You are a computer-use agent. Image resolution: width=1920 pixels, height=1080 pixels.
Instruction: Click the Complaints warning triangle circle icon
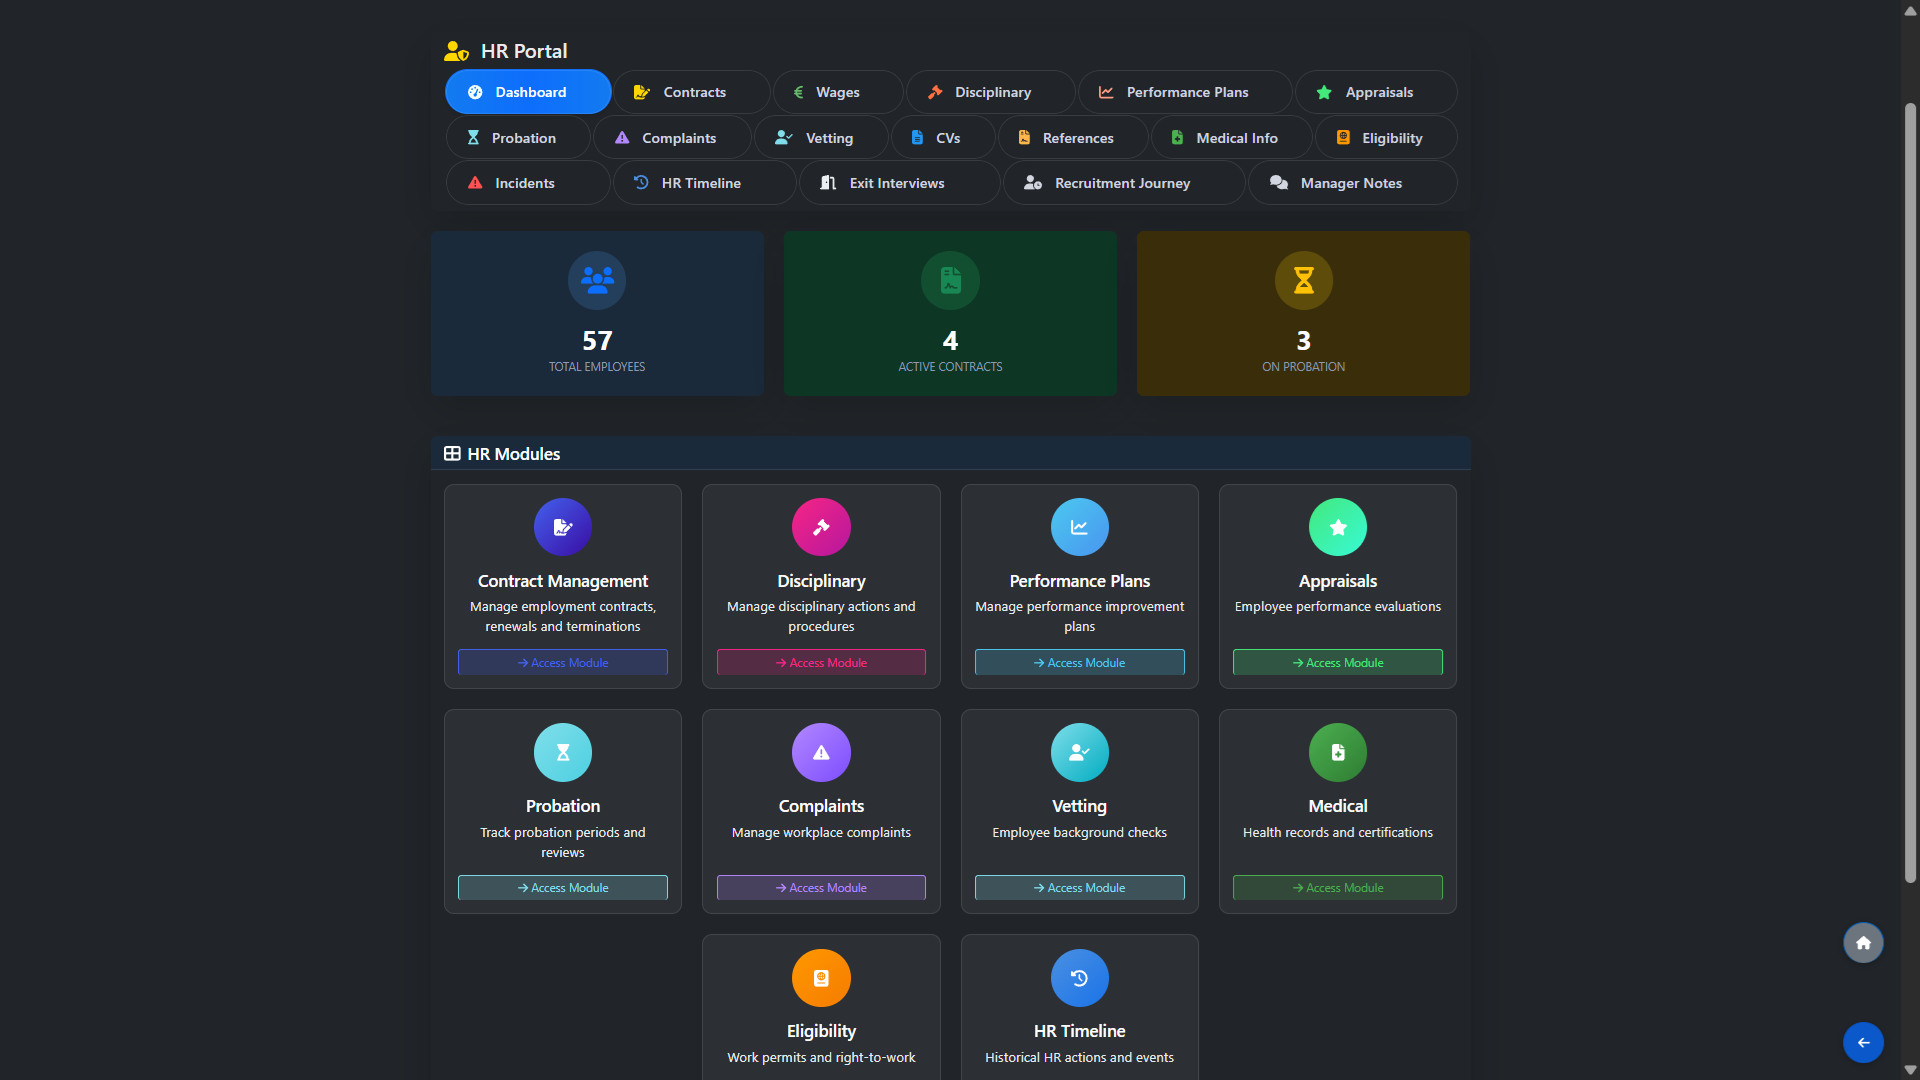point(821,752)
